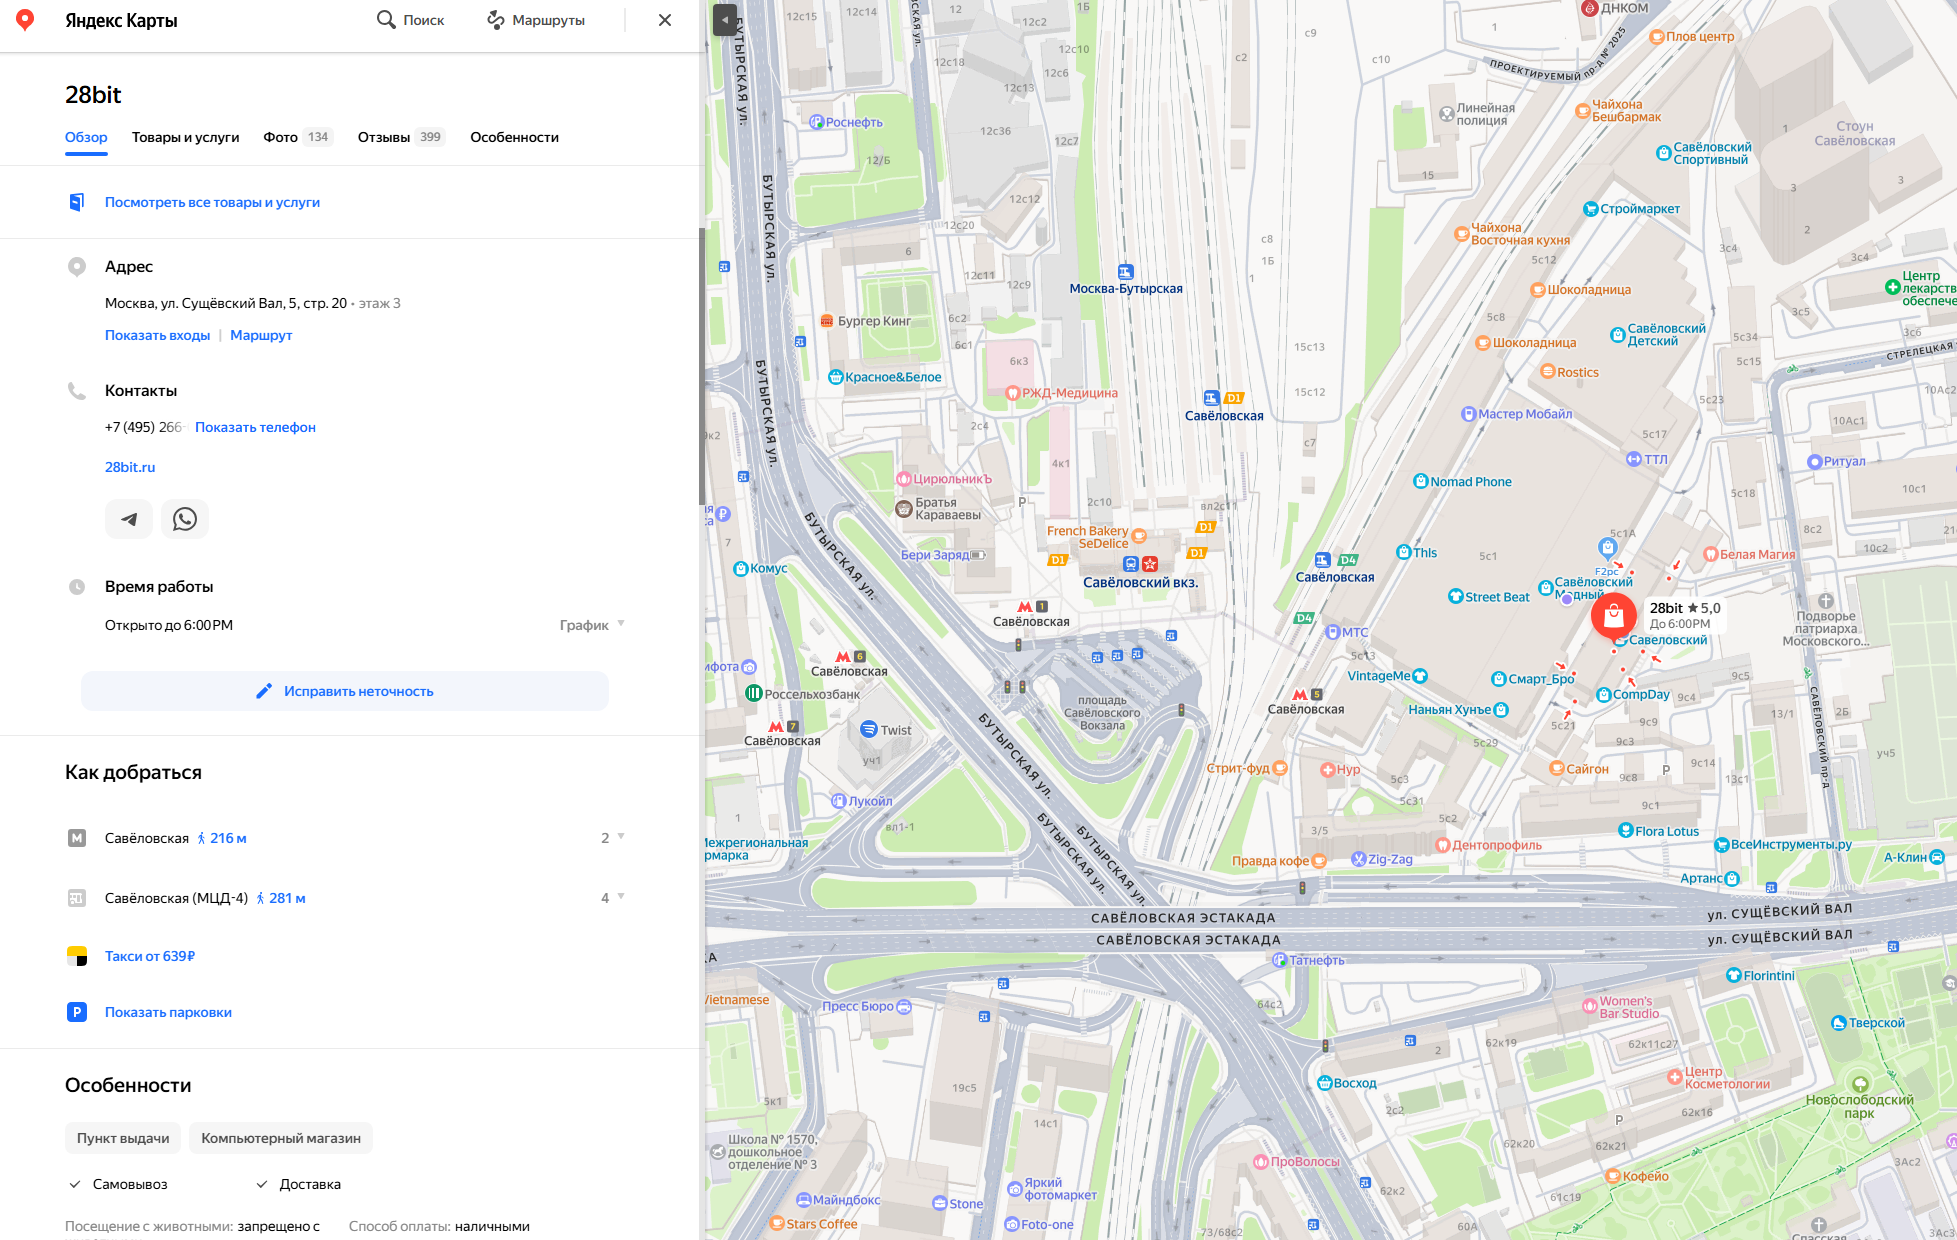1957x1240 pixels.
Task: Click the red 28bit shop marker
Action: coord(1613,616)
